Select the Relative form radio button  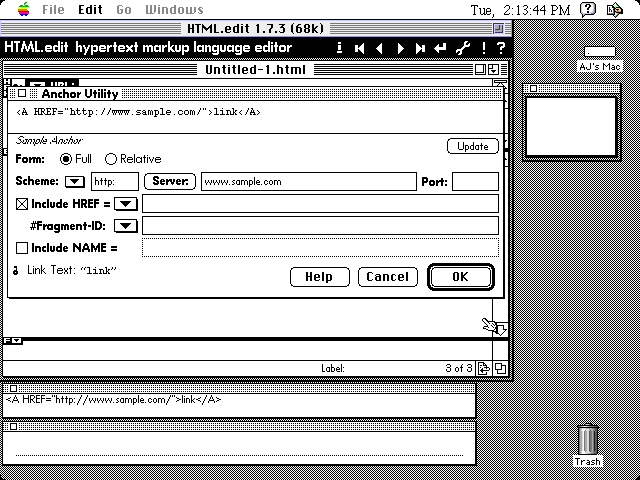tap(111, 159)
